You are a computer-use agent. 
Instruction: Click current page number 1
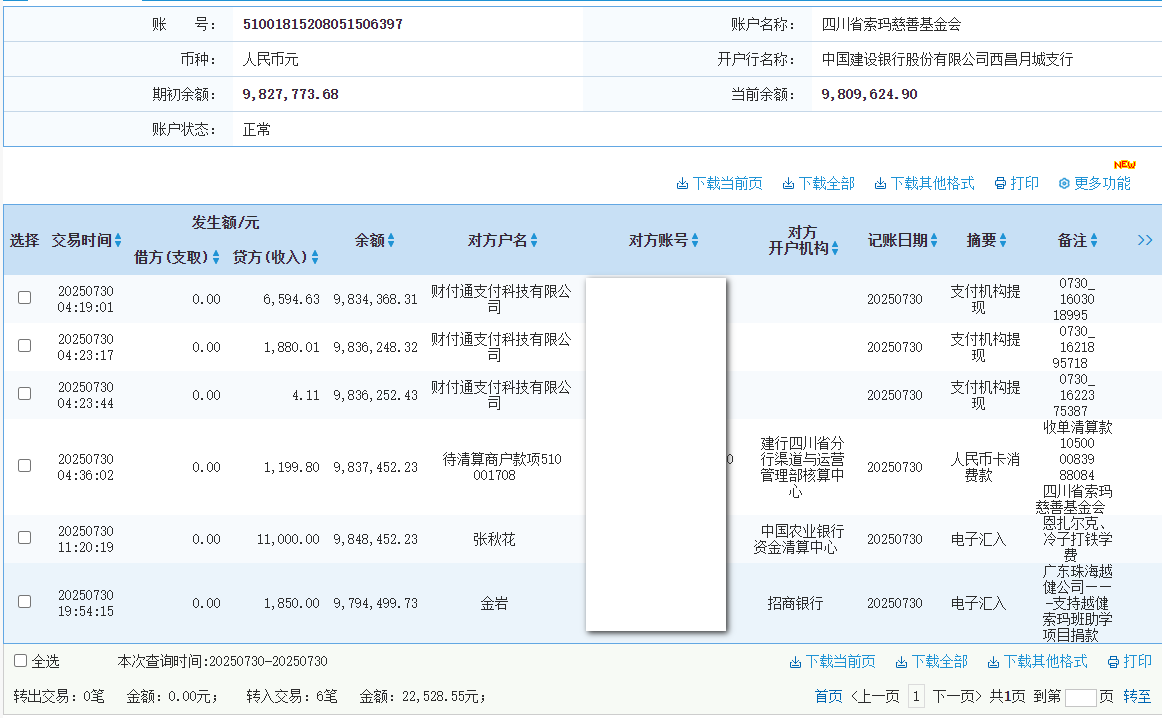click(916, 697)
